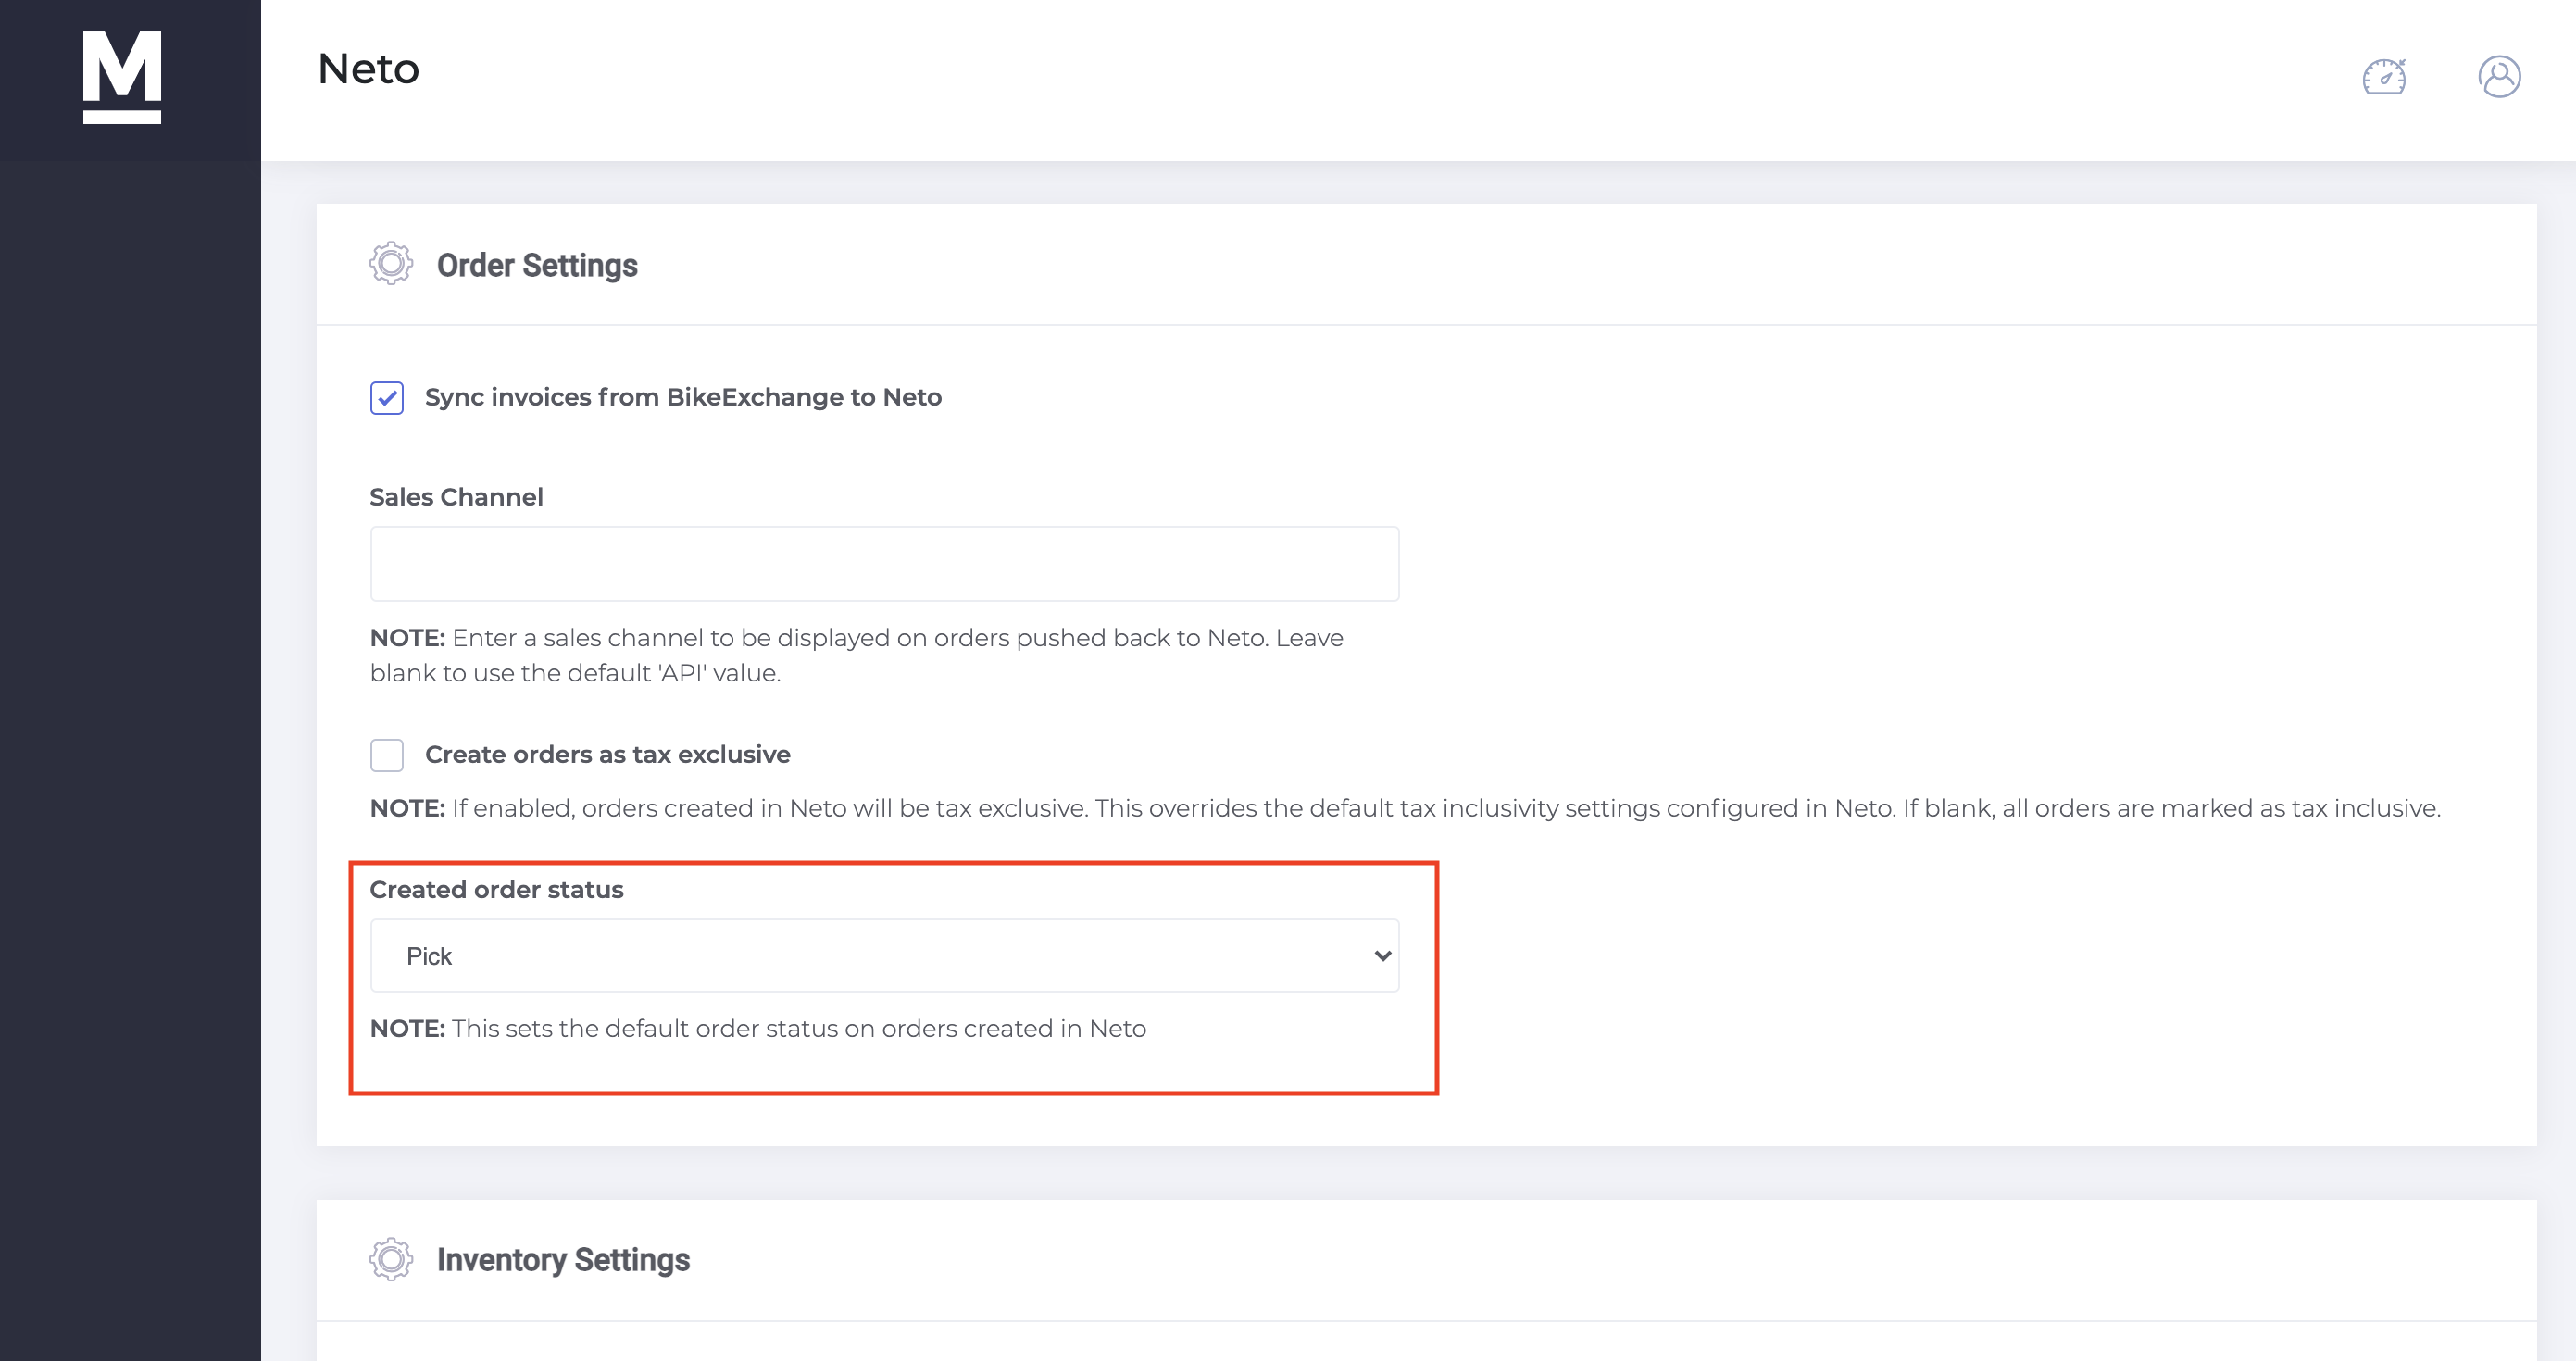The image size is (2576, 1361).
Task: Click the note about sales channel default API
Action: point(856,655)
